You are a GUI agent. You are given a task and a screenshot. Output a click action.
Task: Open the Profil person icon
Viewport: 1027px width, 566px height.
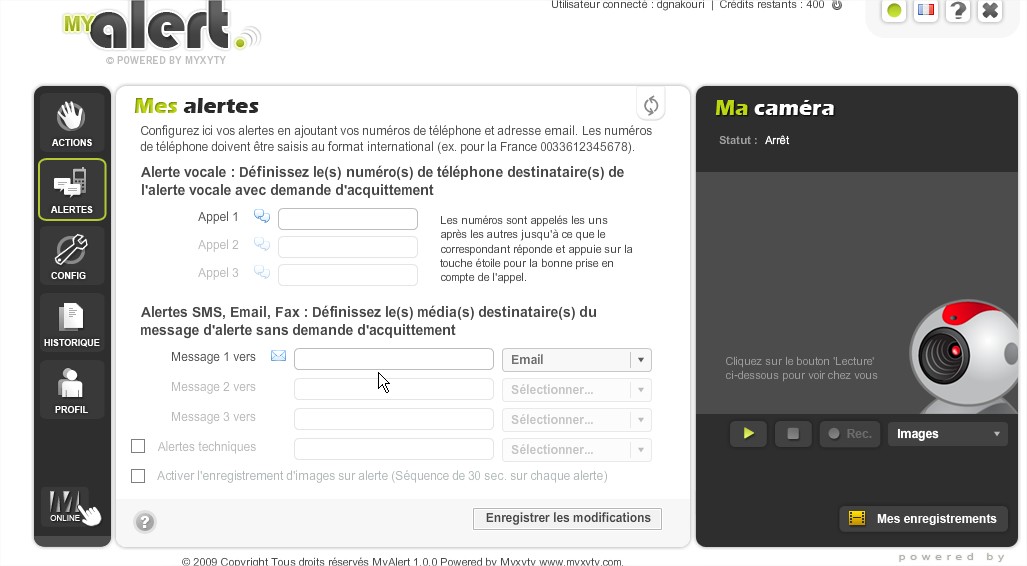pyautogui.click(x=71, y=390)
